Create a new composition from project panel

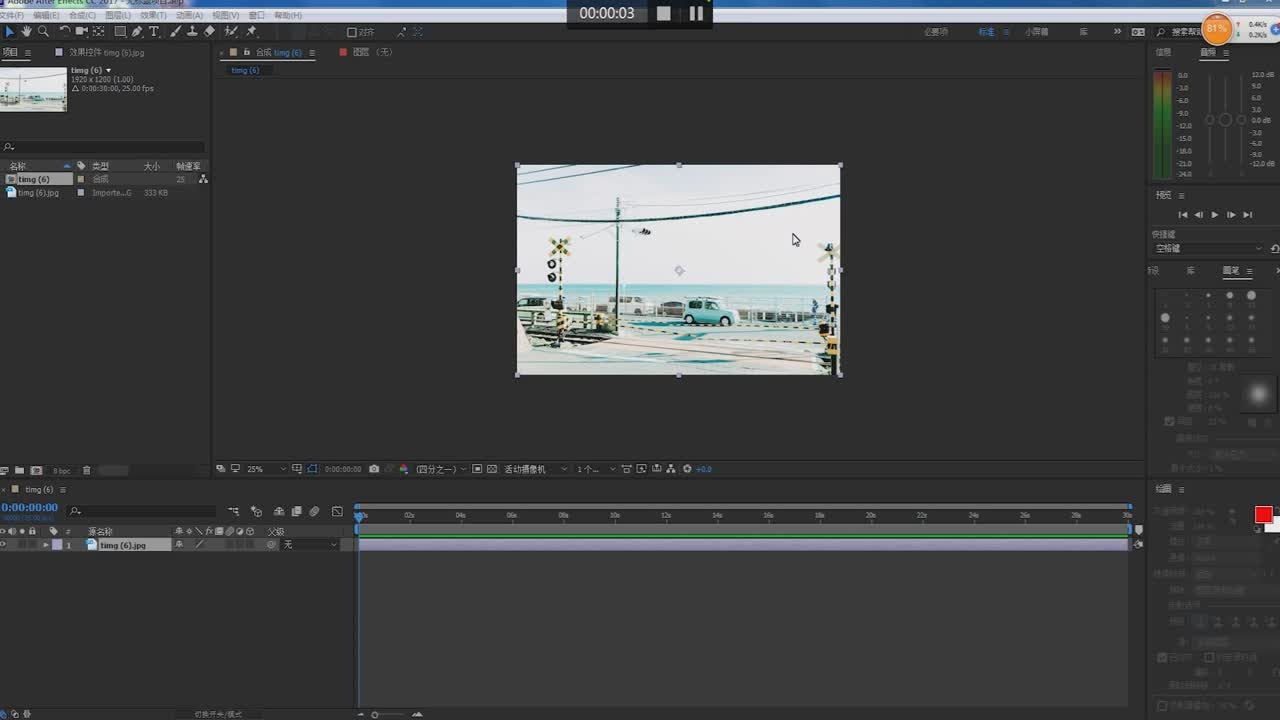(36, 470)
